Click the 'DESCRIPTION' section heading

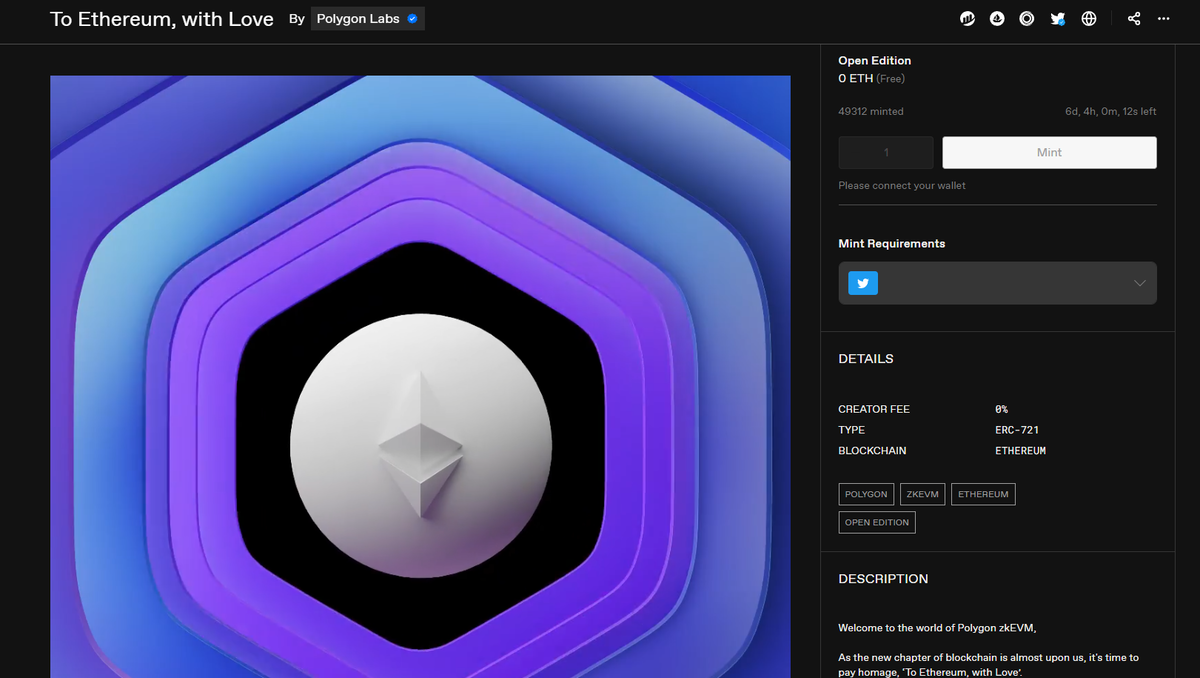(883, 579)
